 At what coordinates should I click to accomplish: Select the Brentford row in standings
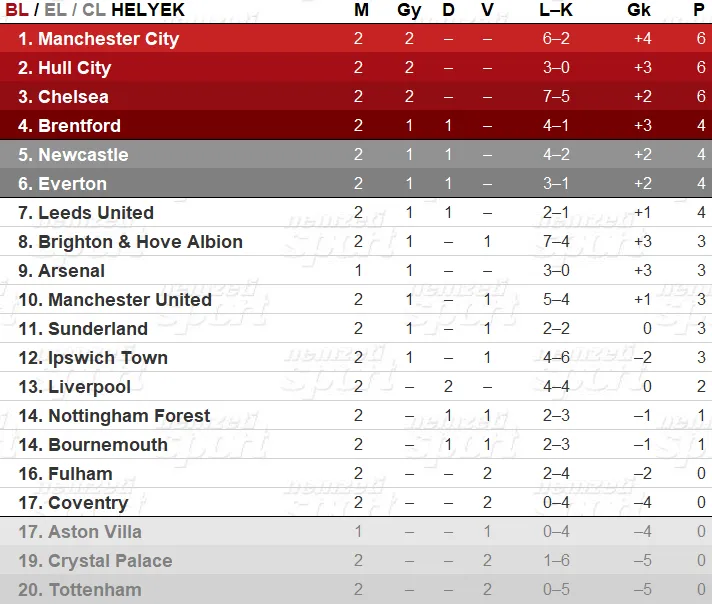tap(356, 125)
